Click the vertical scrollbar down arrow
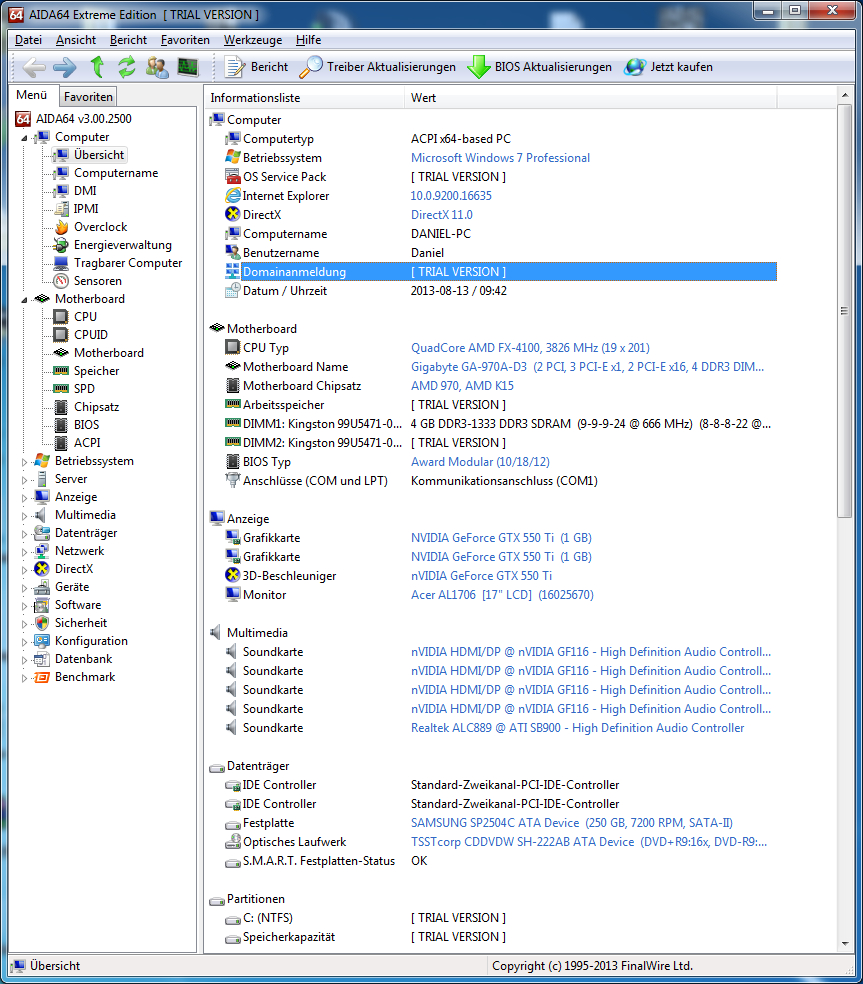Image resolution: width=863 pixels, height=984 pixels. 845,944
